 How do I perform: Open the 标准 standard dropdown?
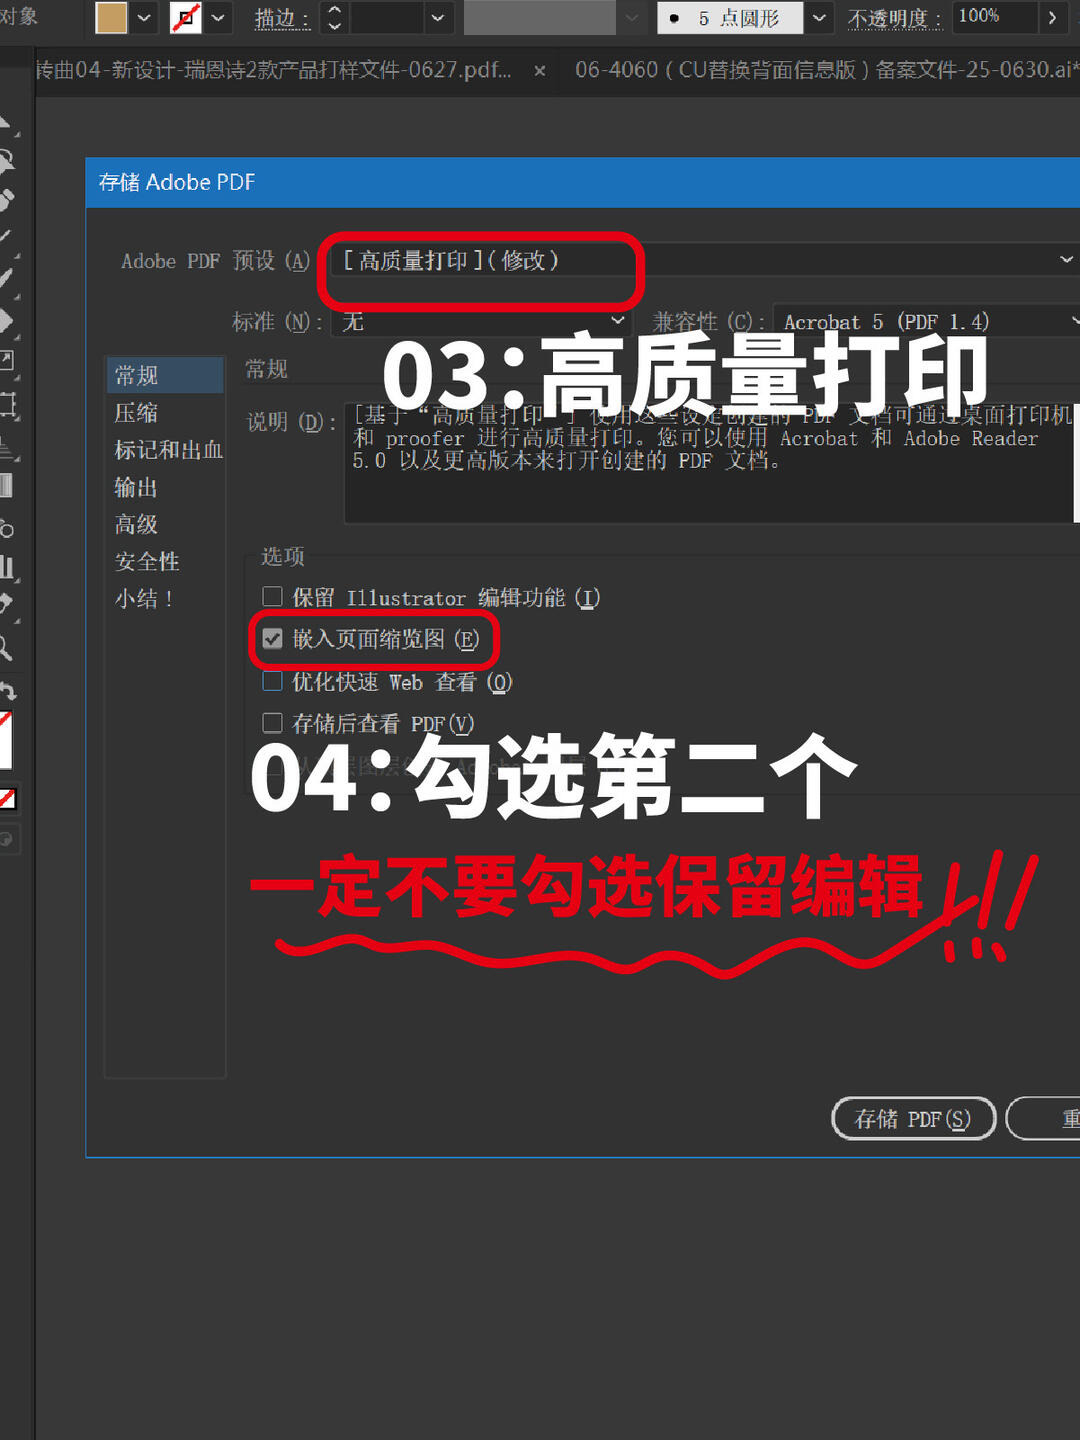pyautogui.click(x=482, y=321)
